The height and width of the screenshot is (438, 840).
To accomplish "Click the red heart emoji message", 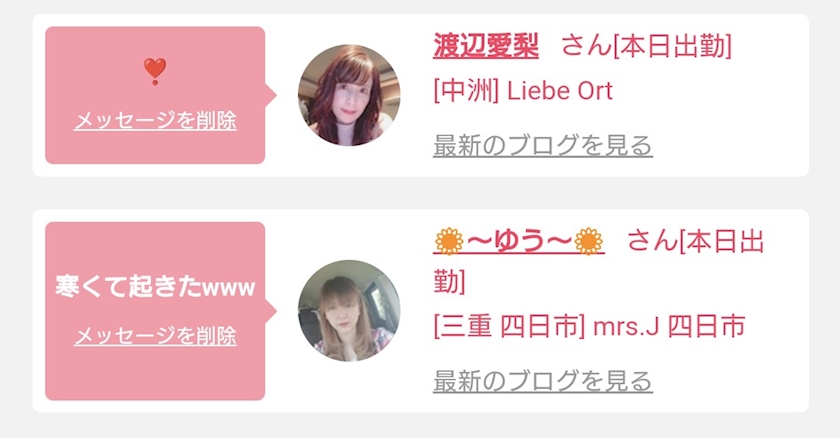I will point(155,72).
